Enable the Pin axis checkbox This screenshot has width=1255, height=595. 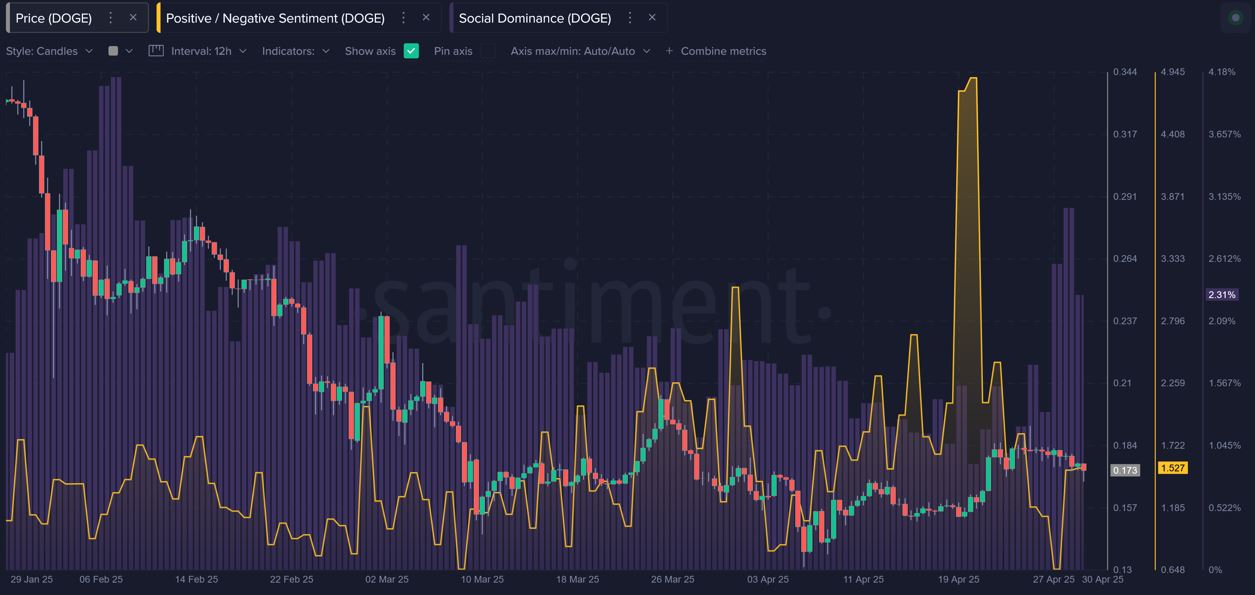pos(487,51)
